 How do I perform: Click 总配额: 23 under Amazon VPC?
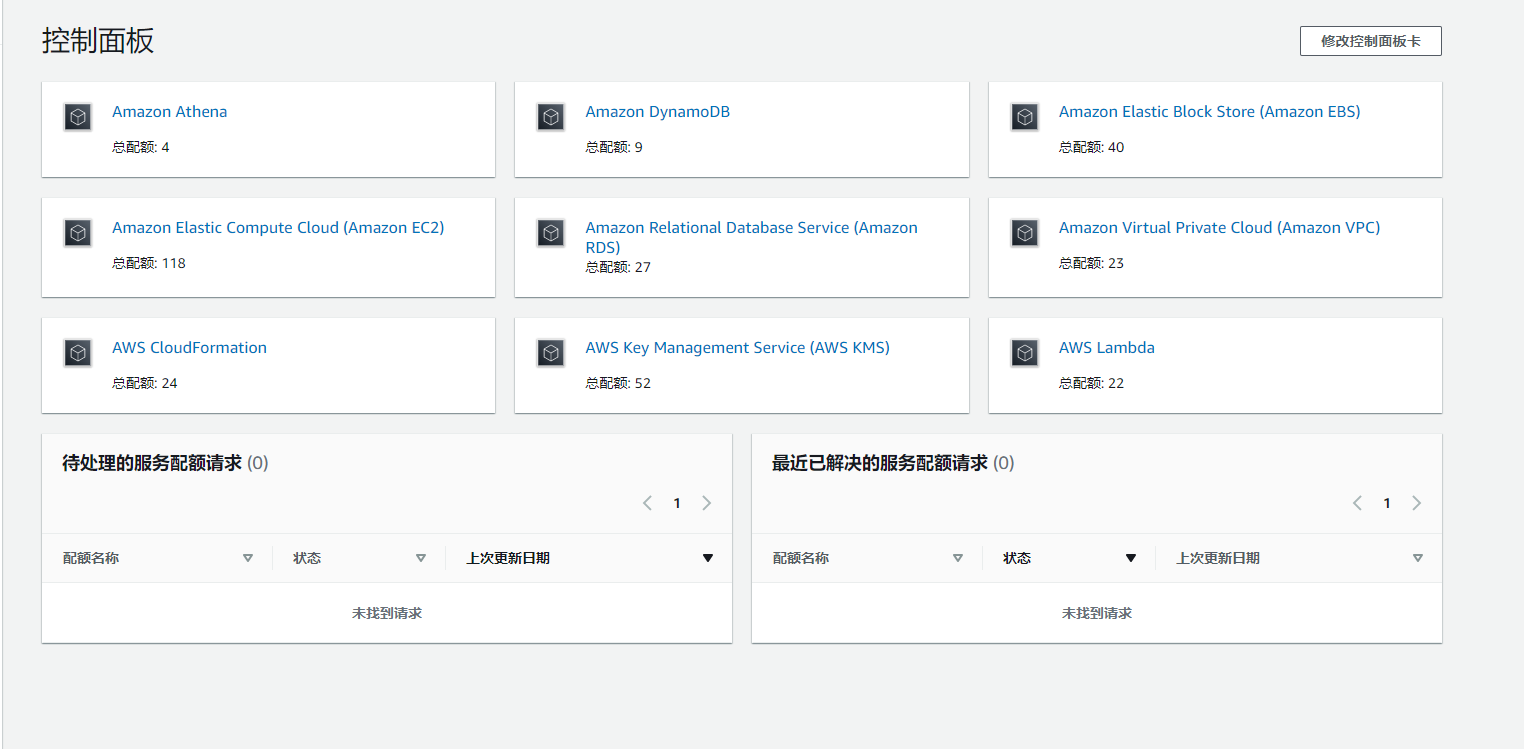pyautogui.click(x=1092, y=263)
